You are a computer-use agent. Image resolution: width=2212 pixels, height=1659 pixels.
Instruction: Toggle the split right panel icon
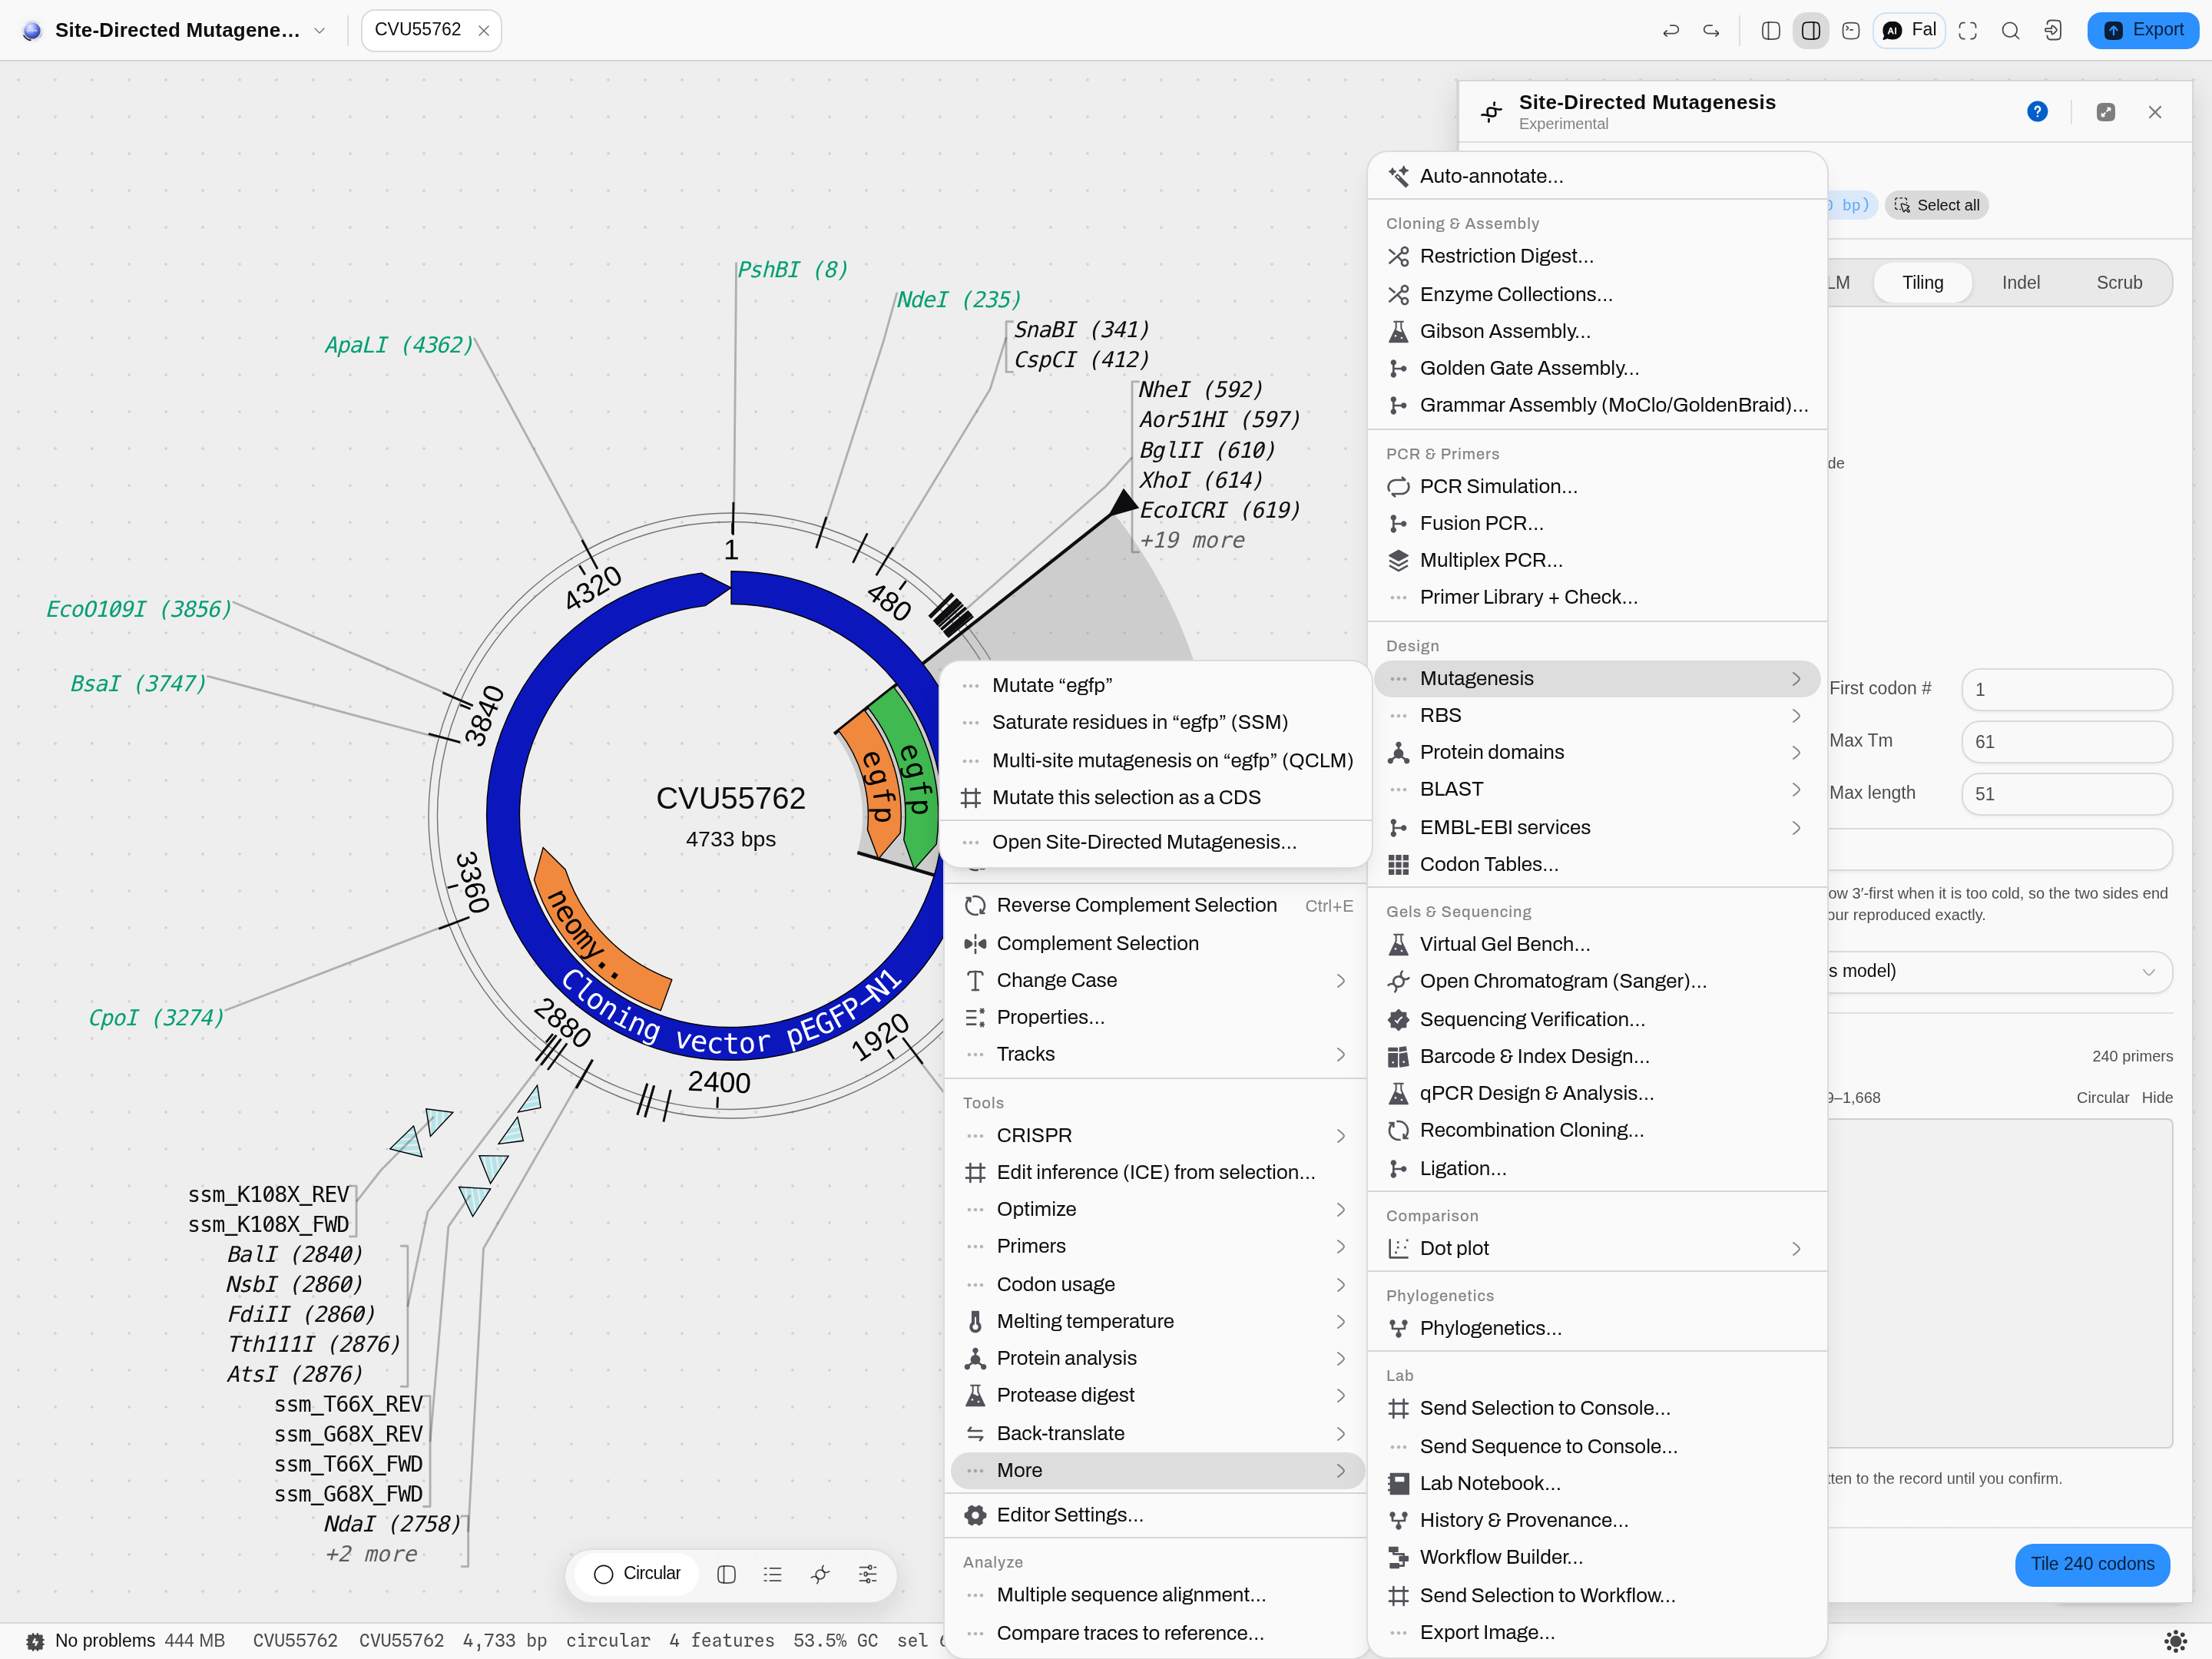pos(1810,31)
